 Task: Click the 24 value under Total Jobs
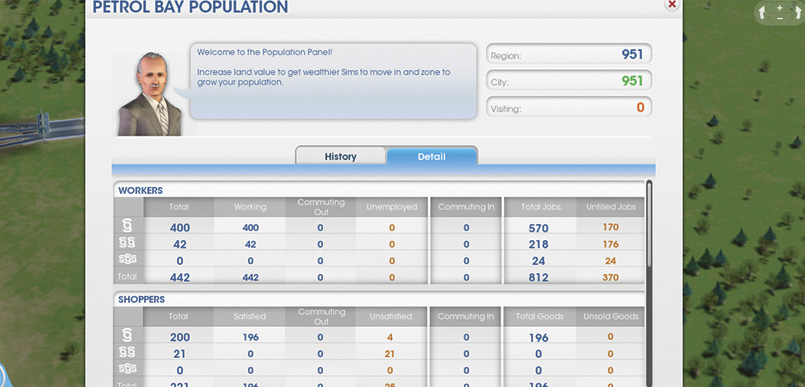click(539, 261)
